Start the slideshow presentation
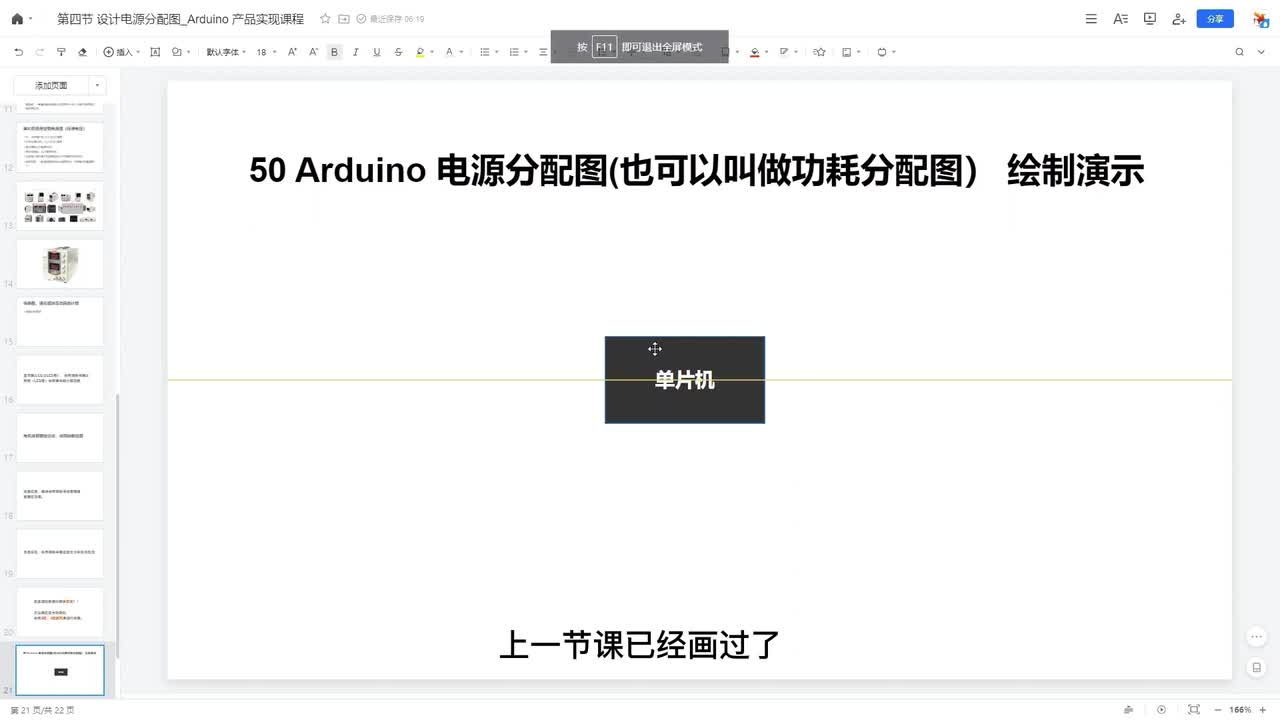This screenshot has height=720, width=1280. (x=1150, y=19)
